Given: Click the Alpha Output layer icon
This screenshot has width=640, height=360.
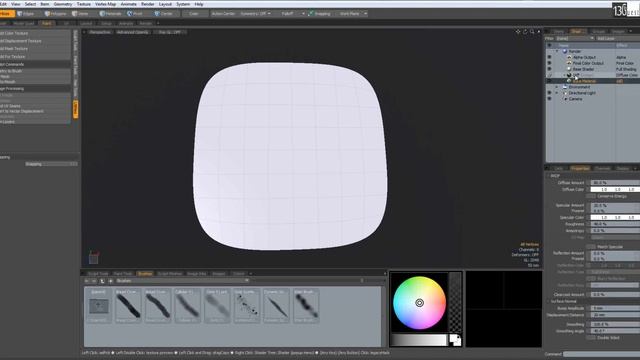Looking at the screenshot, I should click(569, 58).
